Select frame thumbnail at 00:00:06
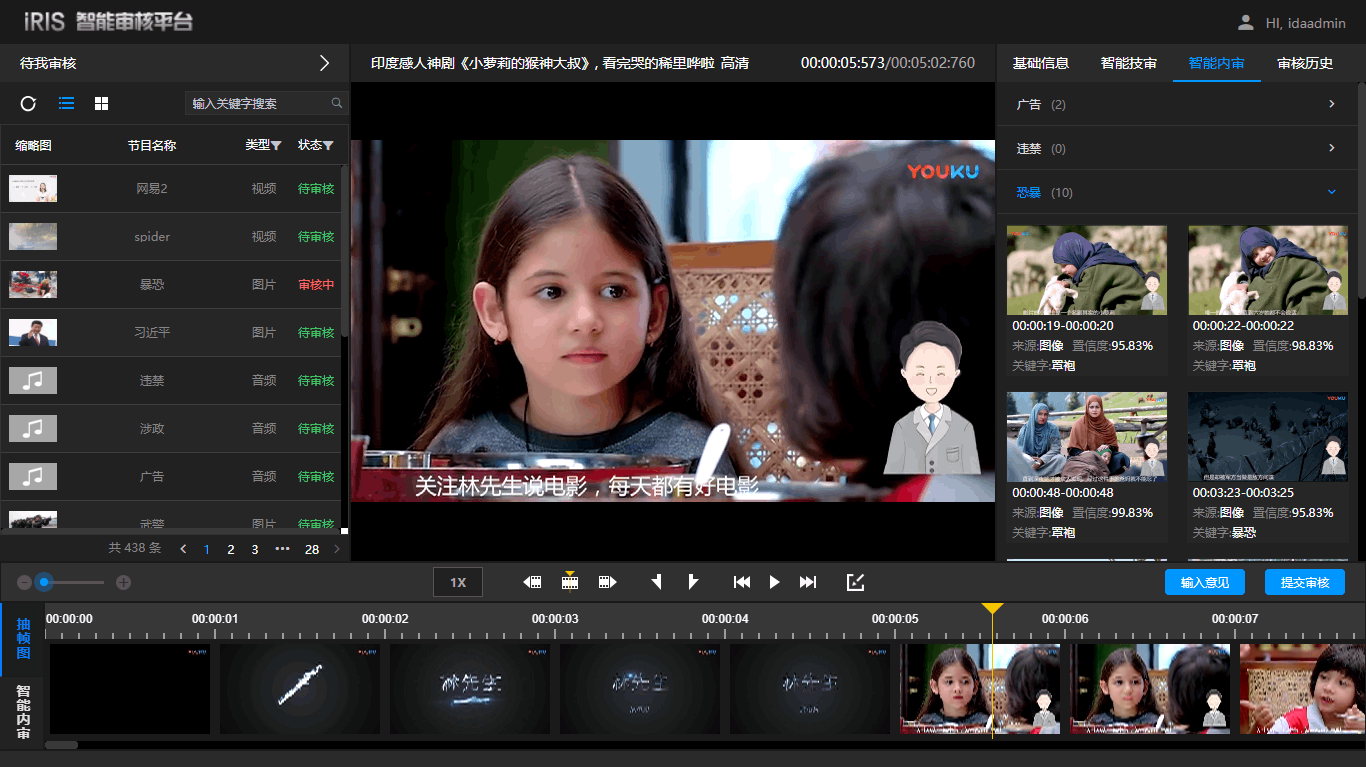Image resolution: width=1366 pixels, height=767 pixels. 1151,689
